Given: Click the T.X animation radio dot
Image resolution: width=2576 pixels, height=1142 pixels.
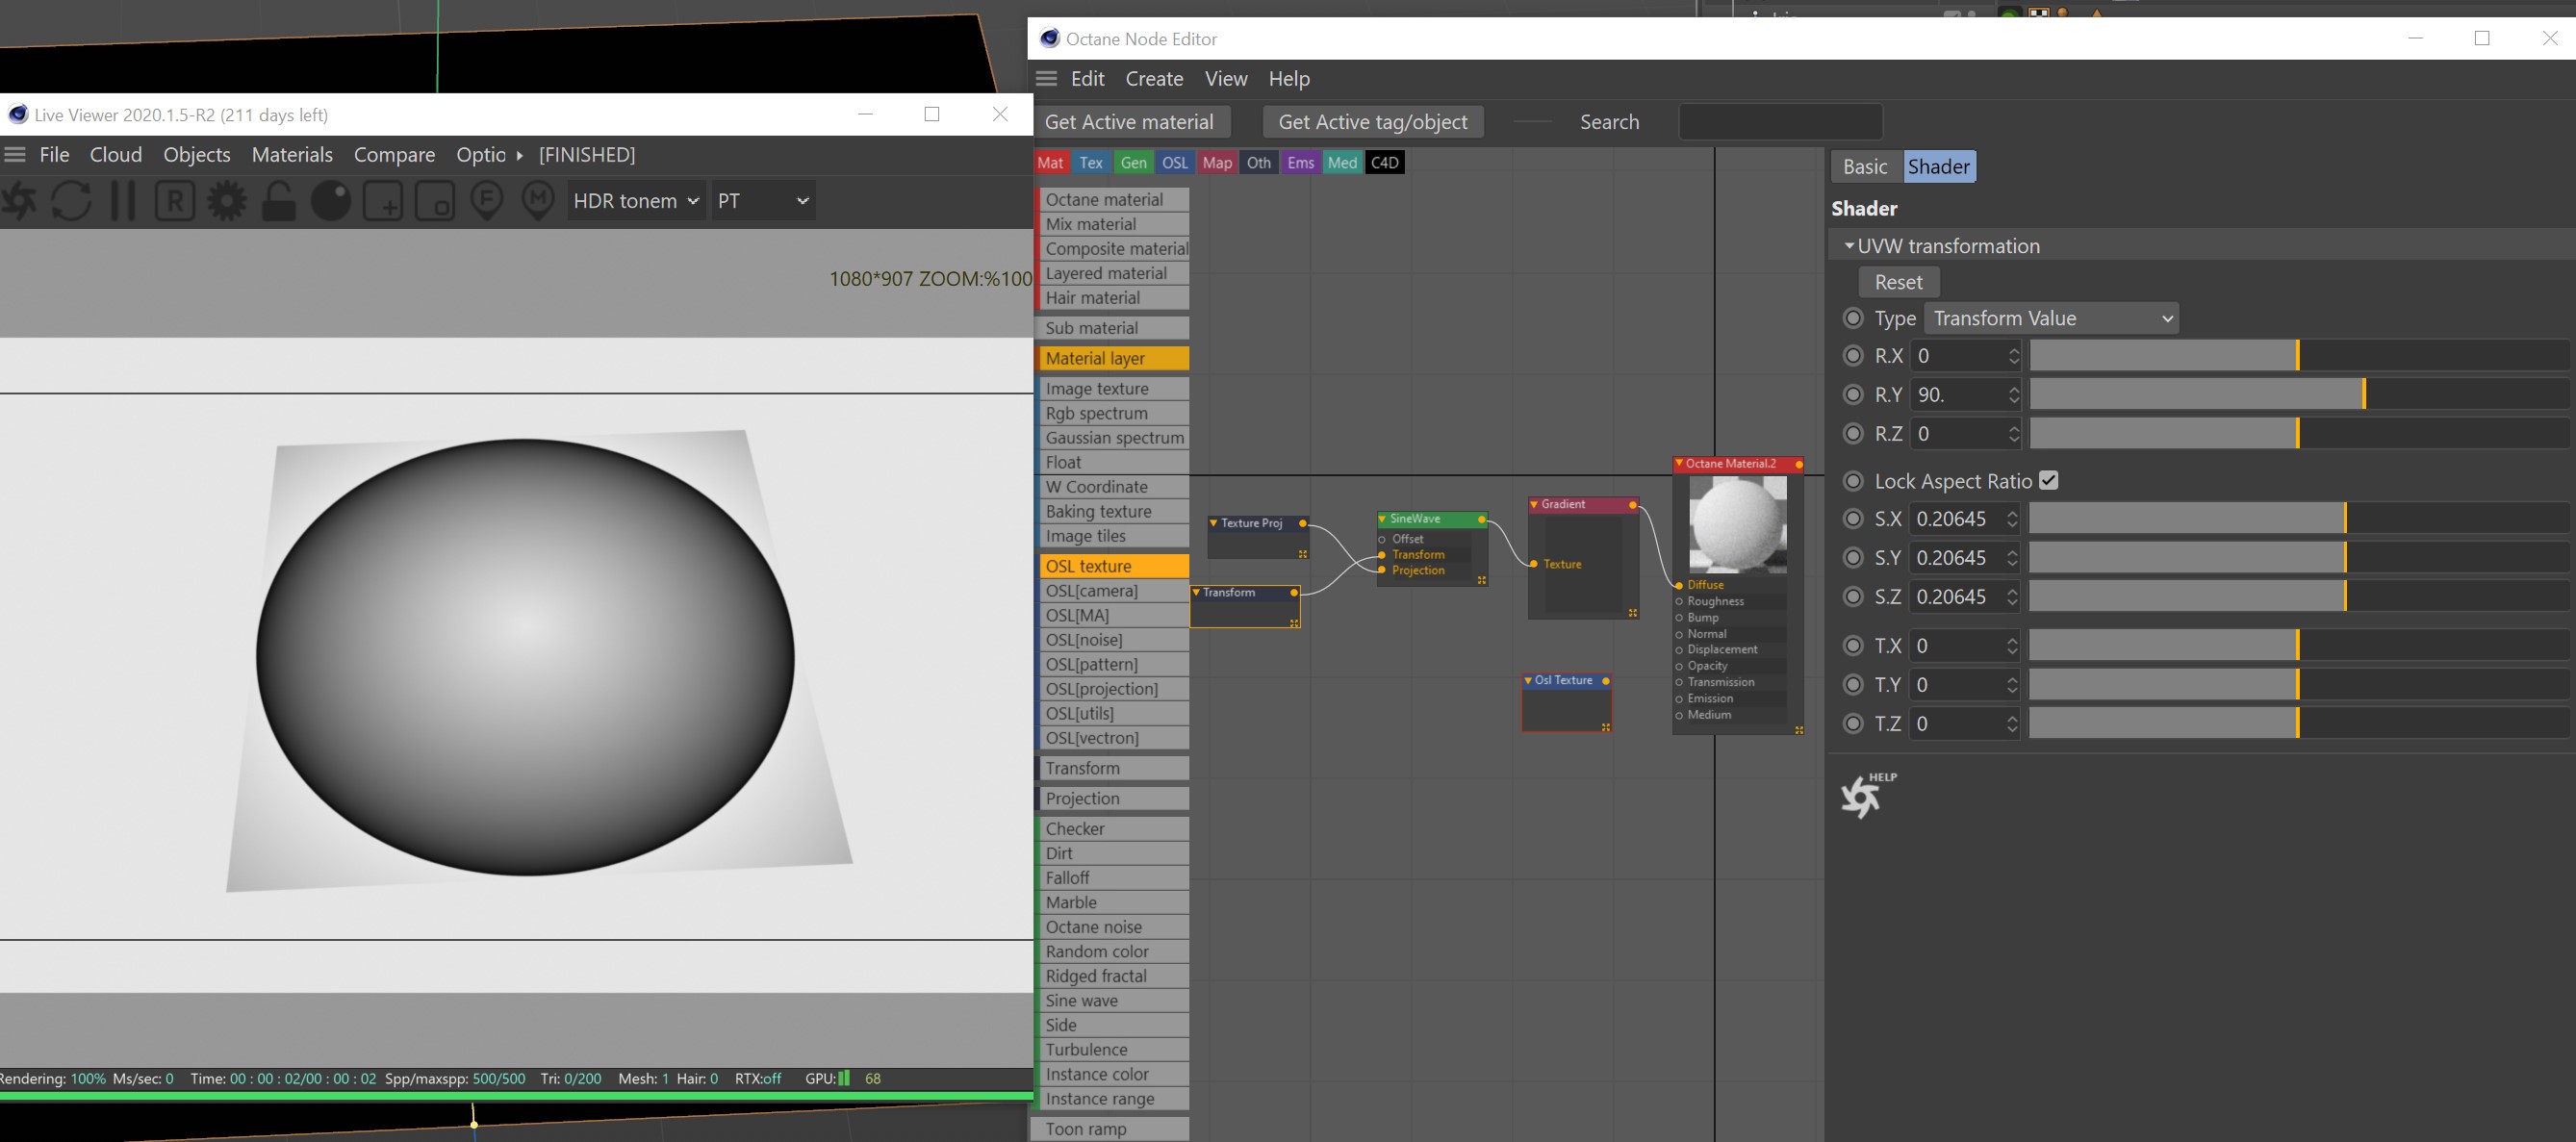Looking at the screenshot, I should coord(1853,646).
